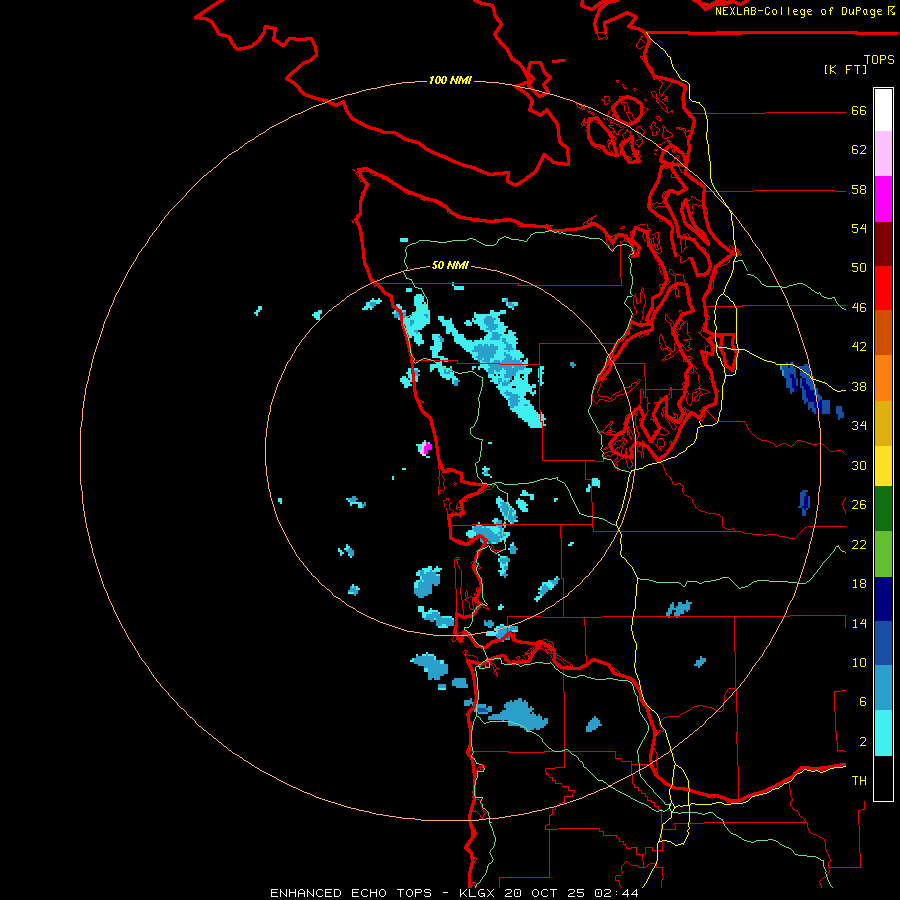This screenshot has height=900, width=900.
Task: Click the legend value "42"
Action: click(859, 347)
